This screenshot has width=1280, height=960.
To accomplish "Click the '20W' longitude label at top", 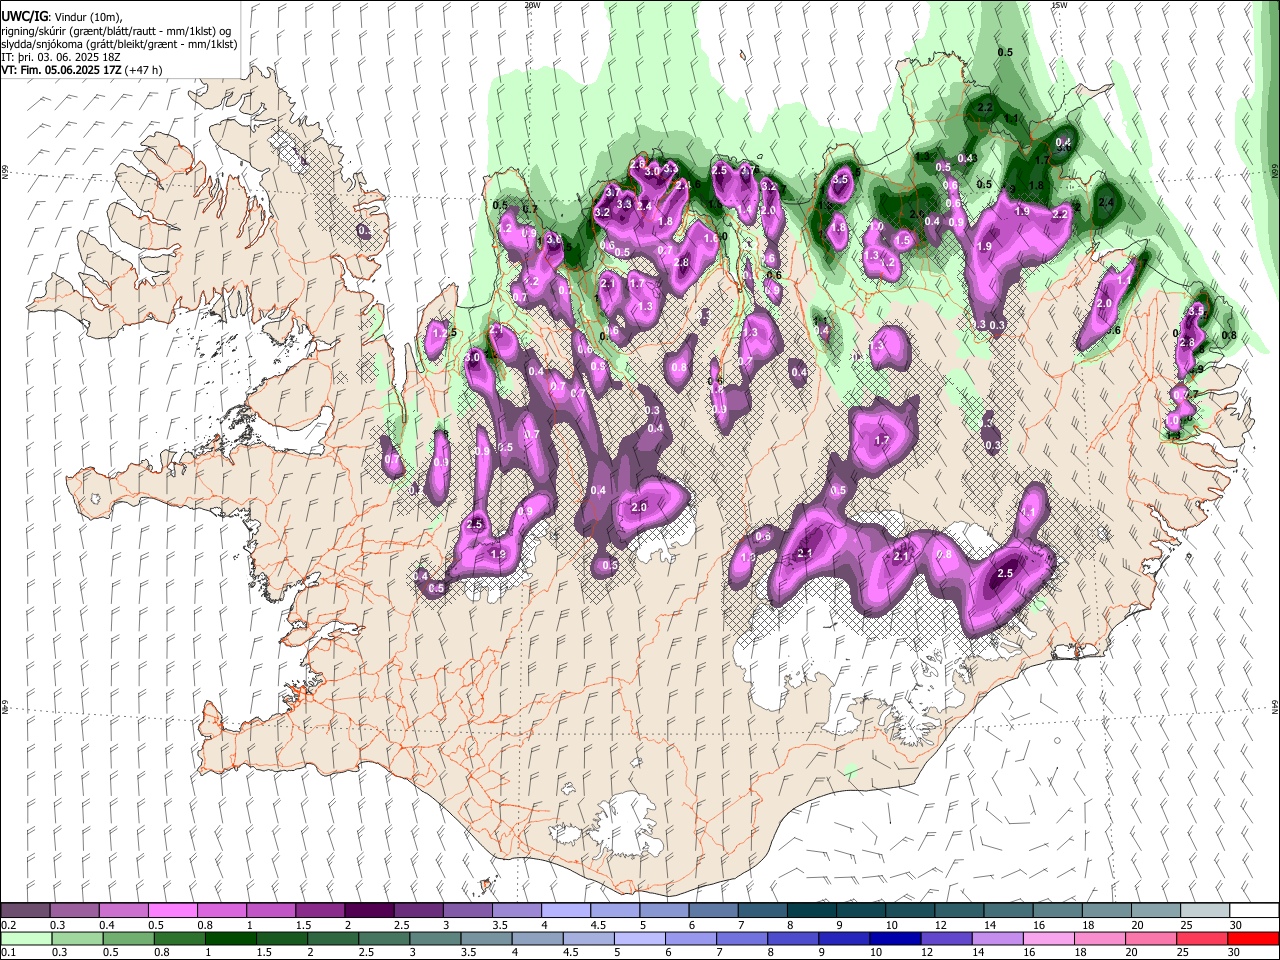I will [x=532, y=5].
